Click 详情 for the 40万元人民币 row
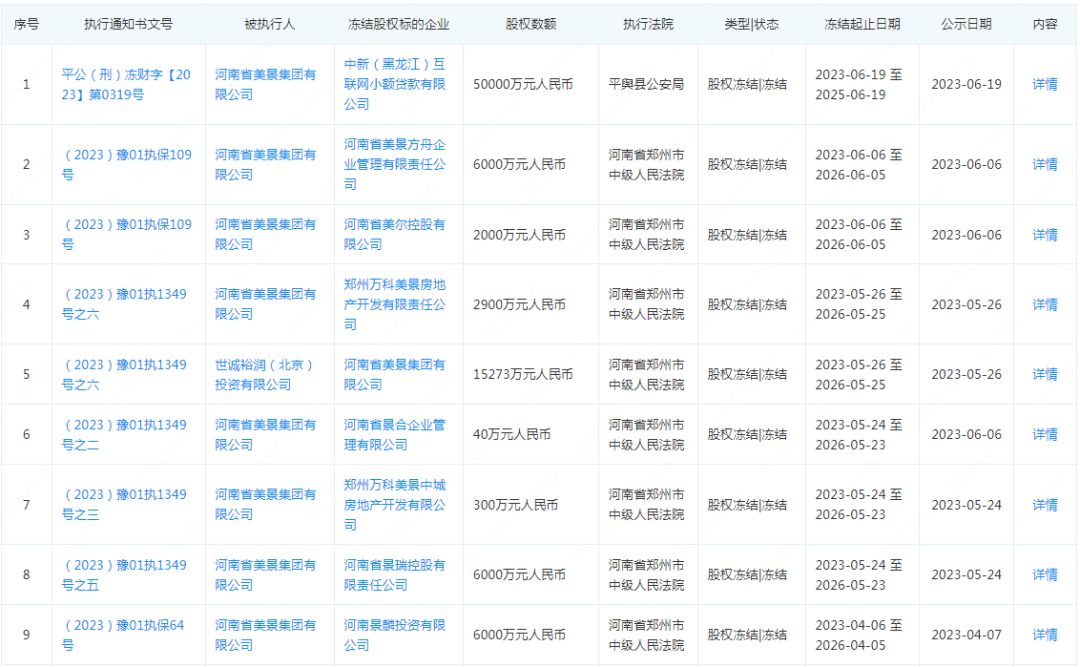The height and width of the screenshot is (667, 1080). coord(1045,434)
